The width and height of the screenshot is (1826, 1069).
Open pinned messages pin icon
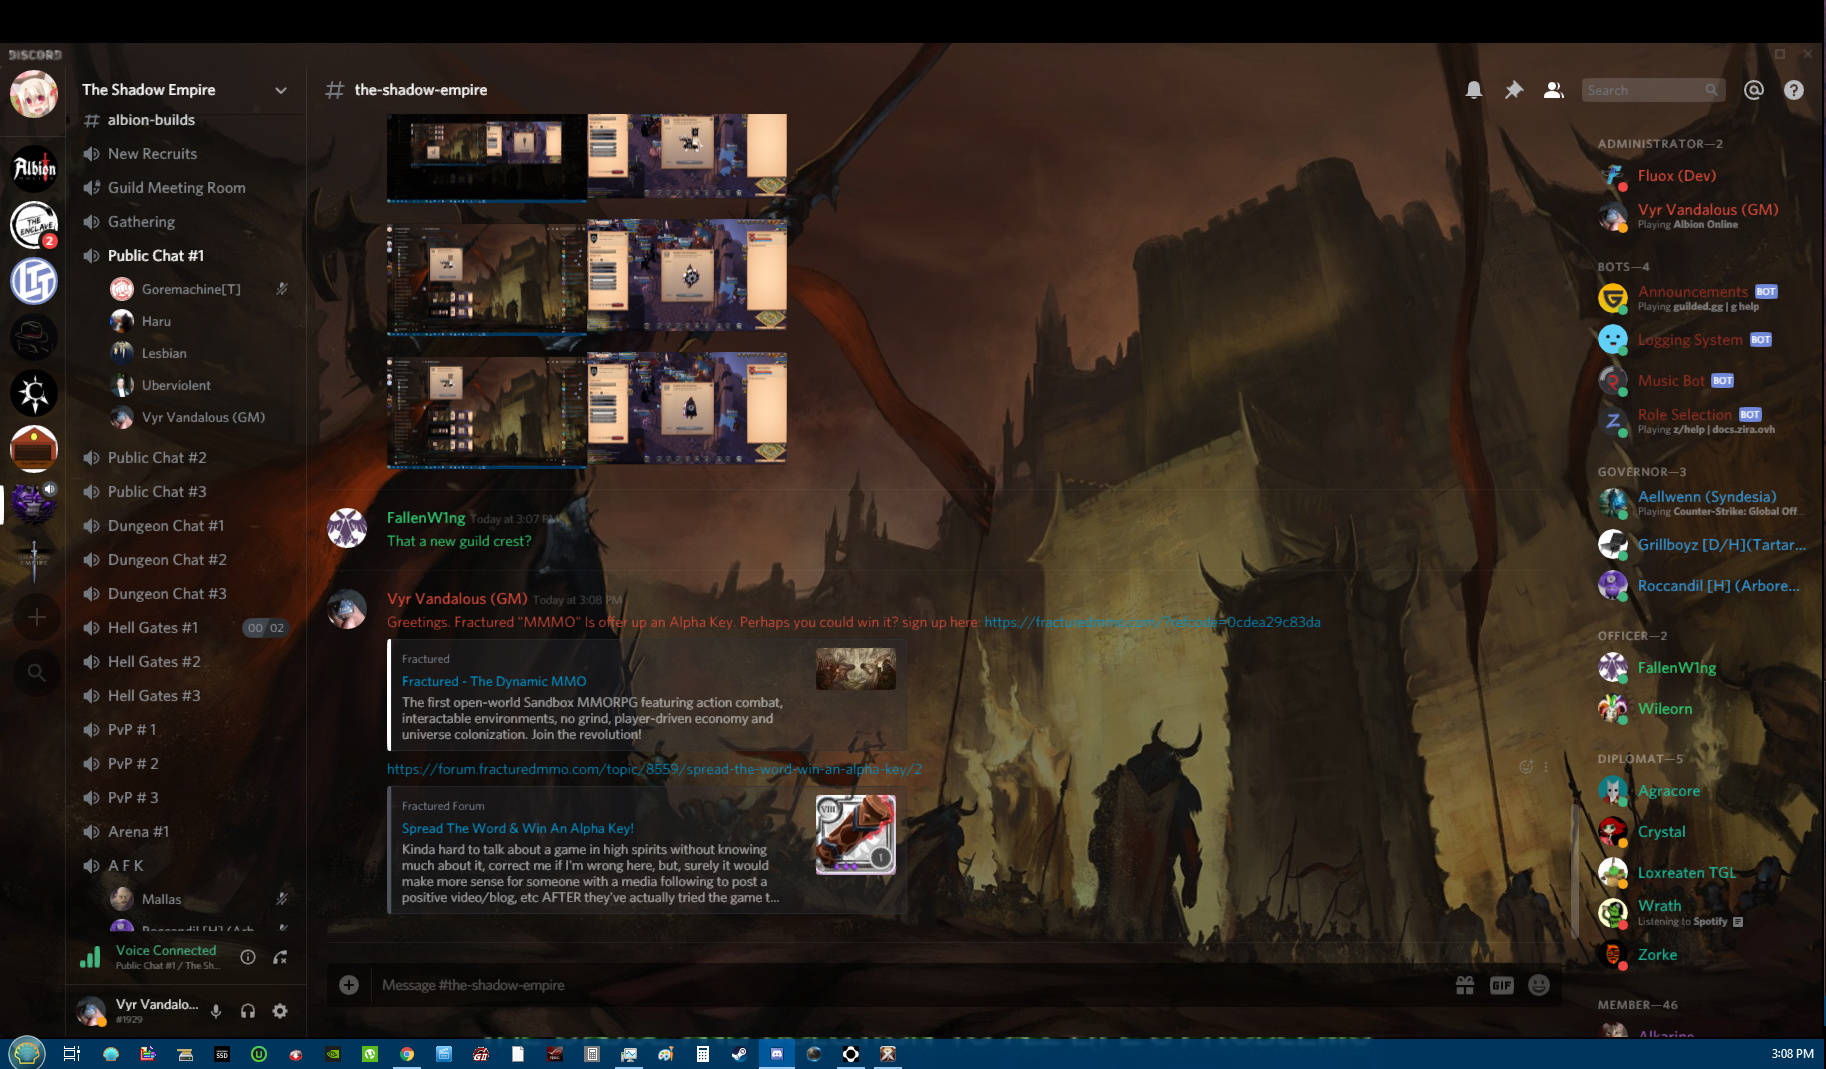point(1514,90)
